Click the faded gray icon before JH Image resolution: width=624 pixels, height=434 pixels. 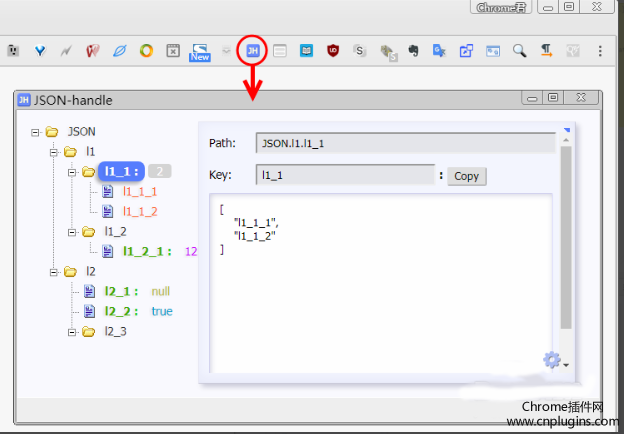click(226, 51)
